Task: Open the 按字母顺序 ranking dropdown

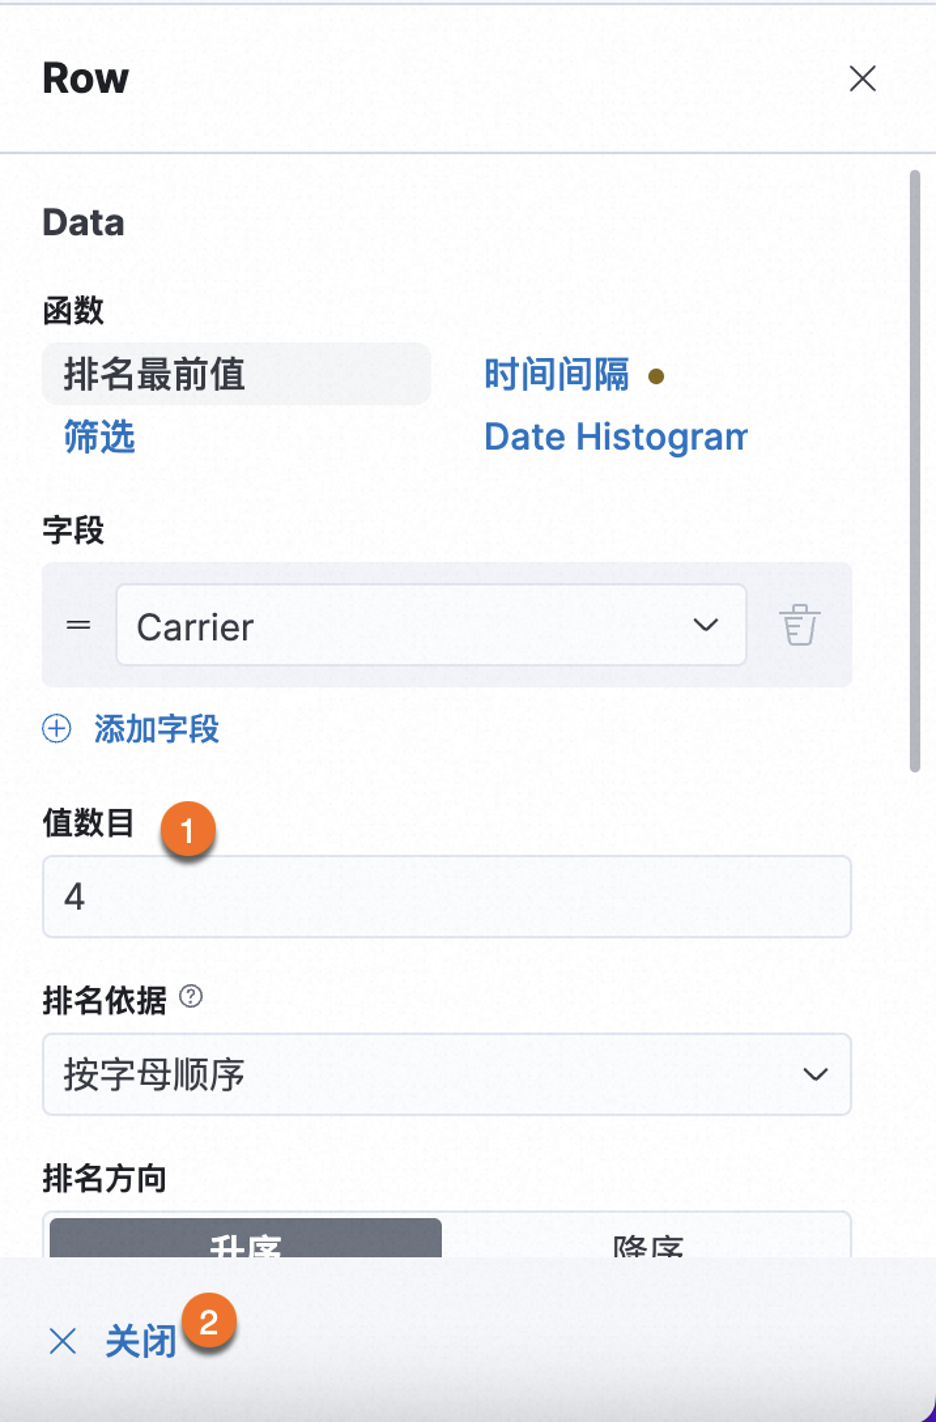Action: (x=446, y=1075)
